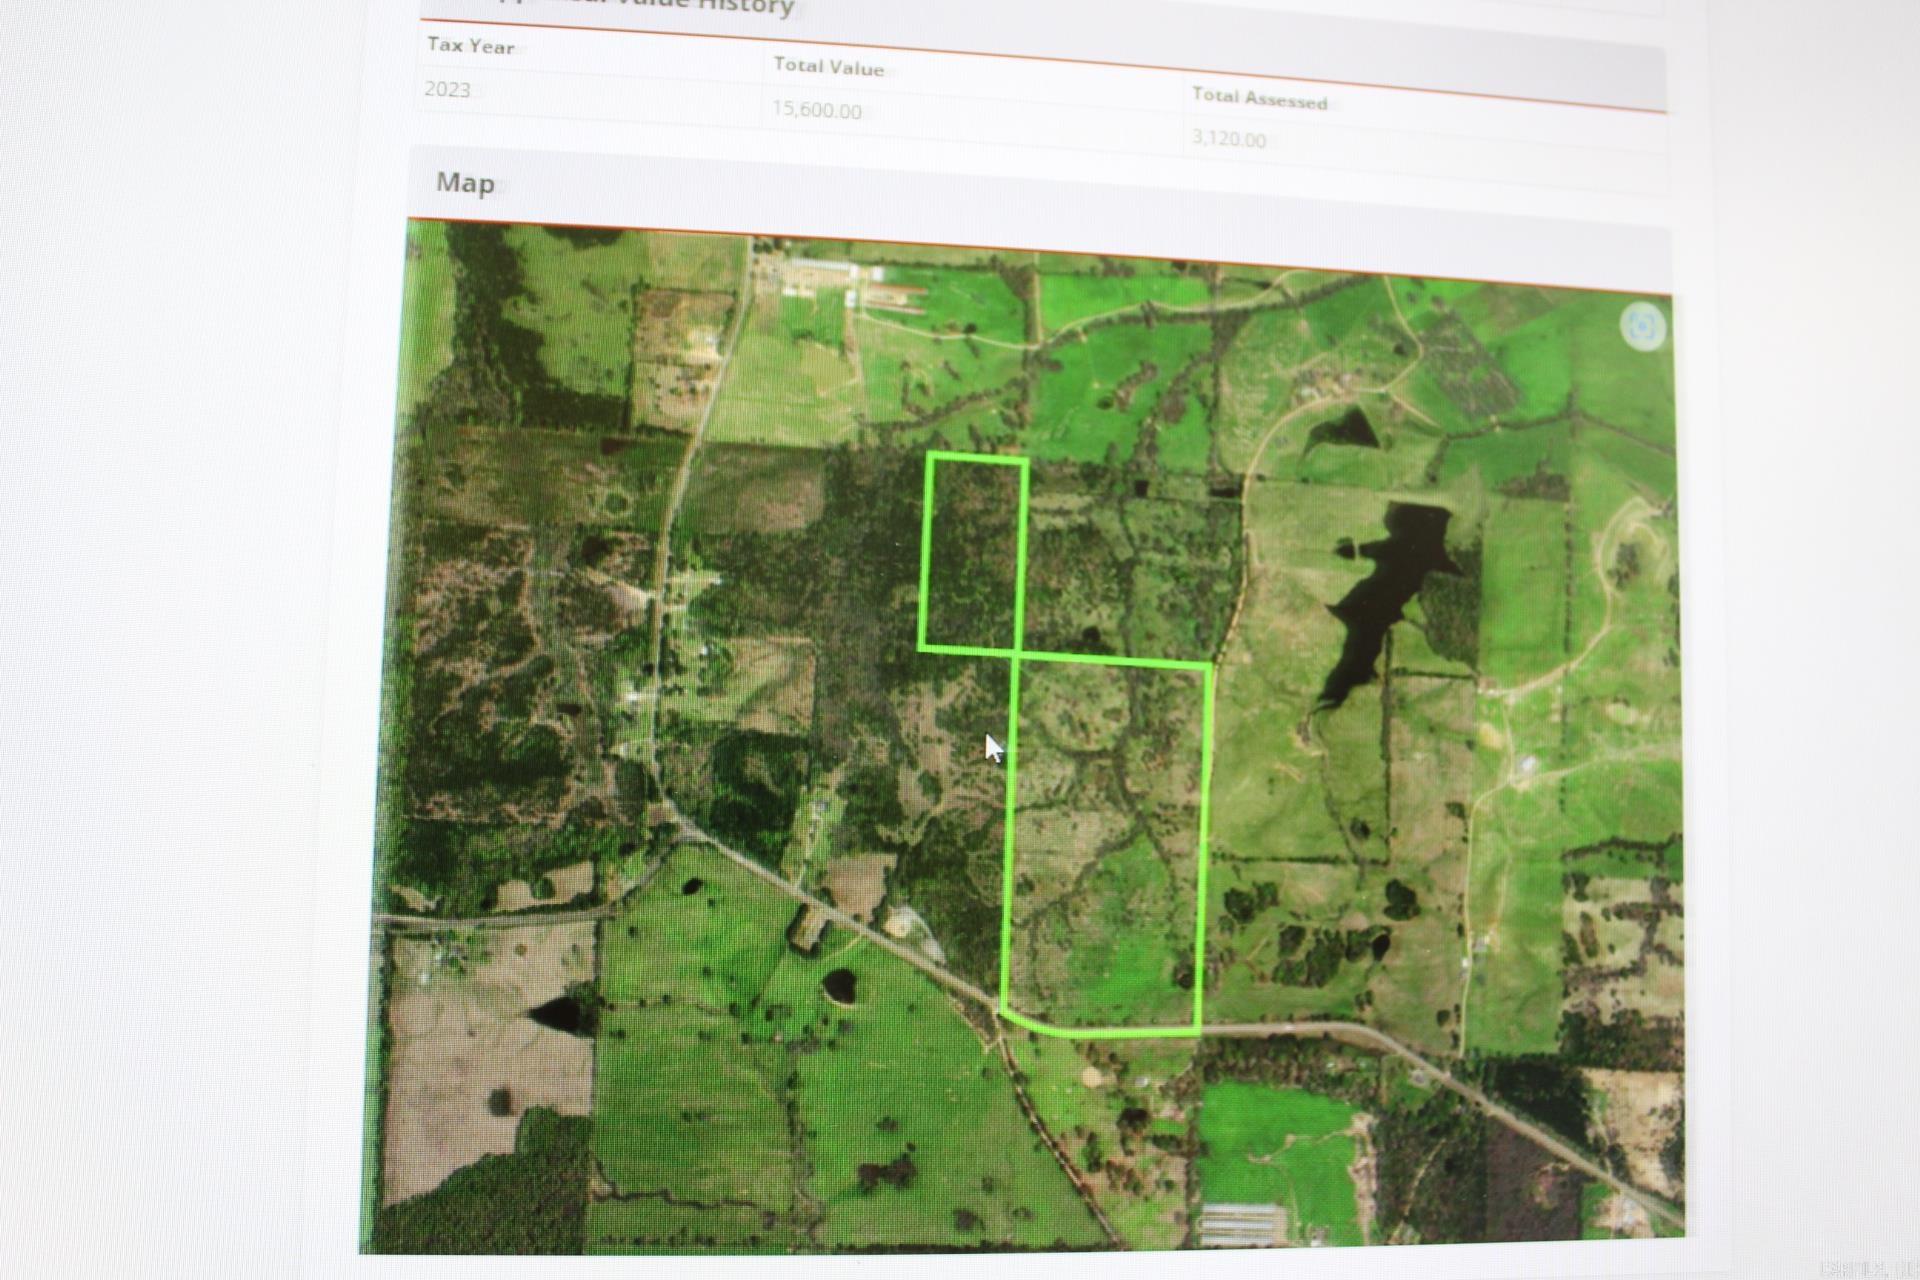Click the dark pond in bottom-left tan field

click(560, 1014)
